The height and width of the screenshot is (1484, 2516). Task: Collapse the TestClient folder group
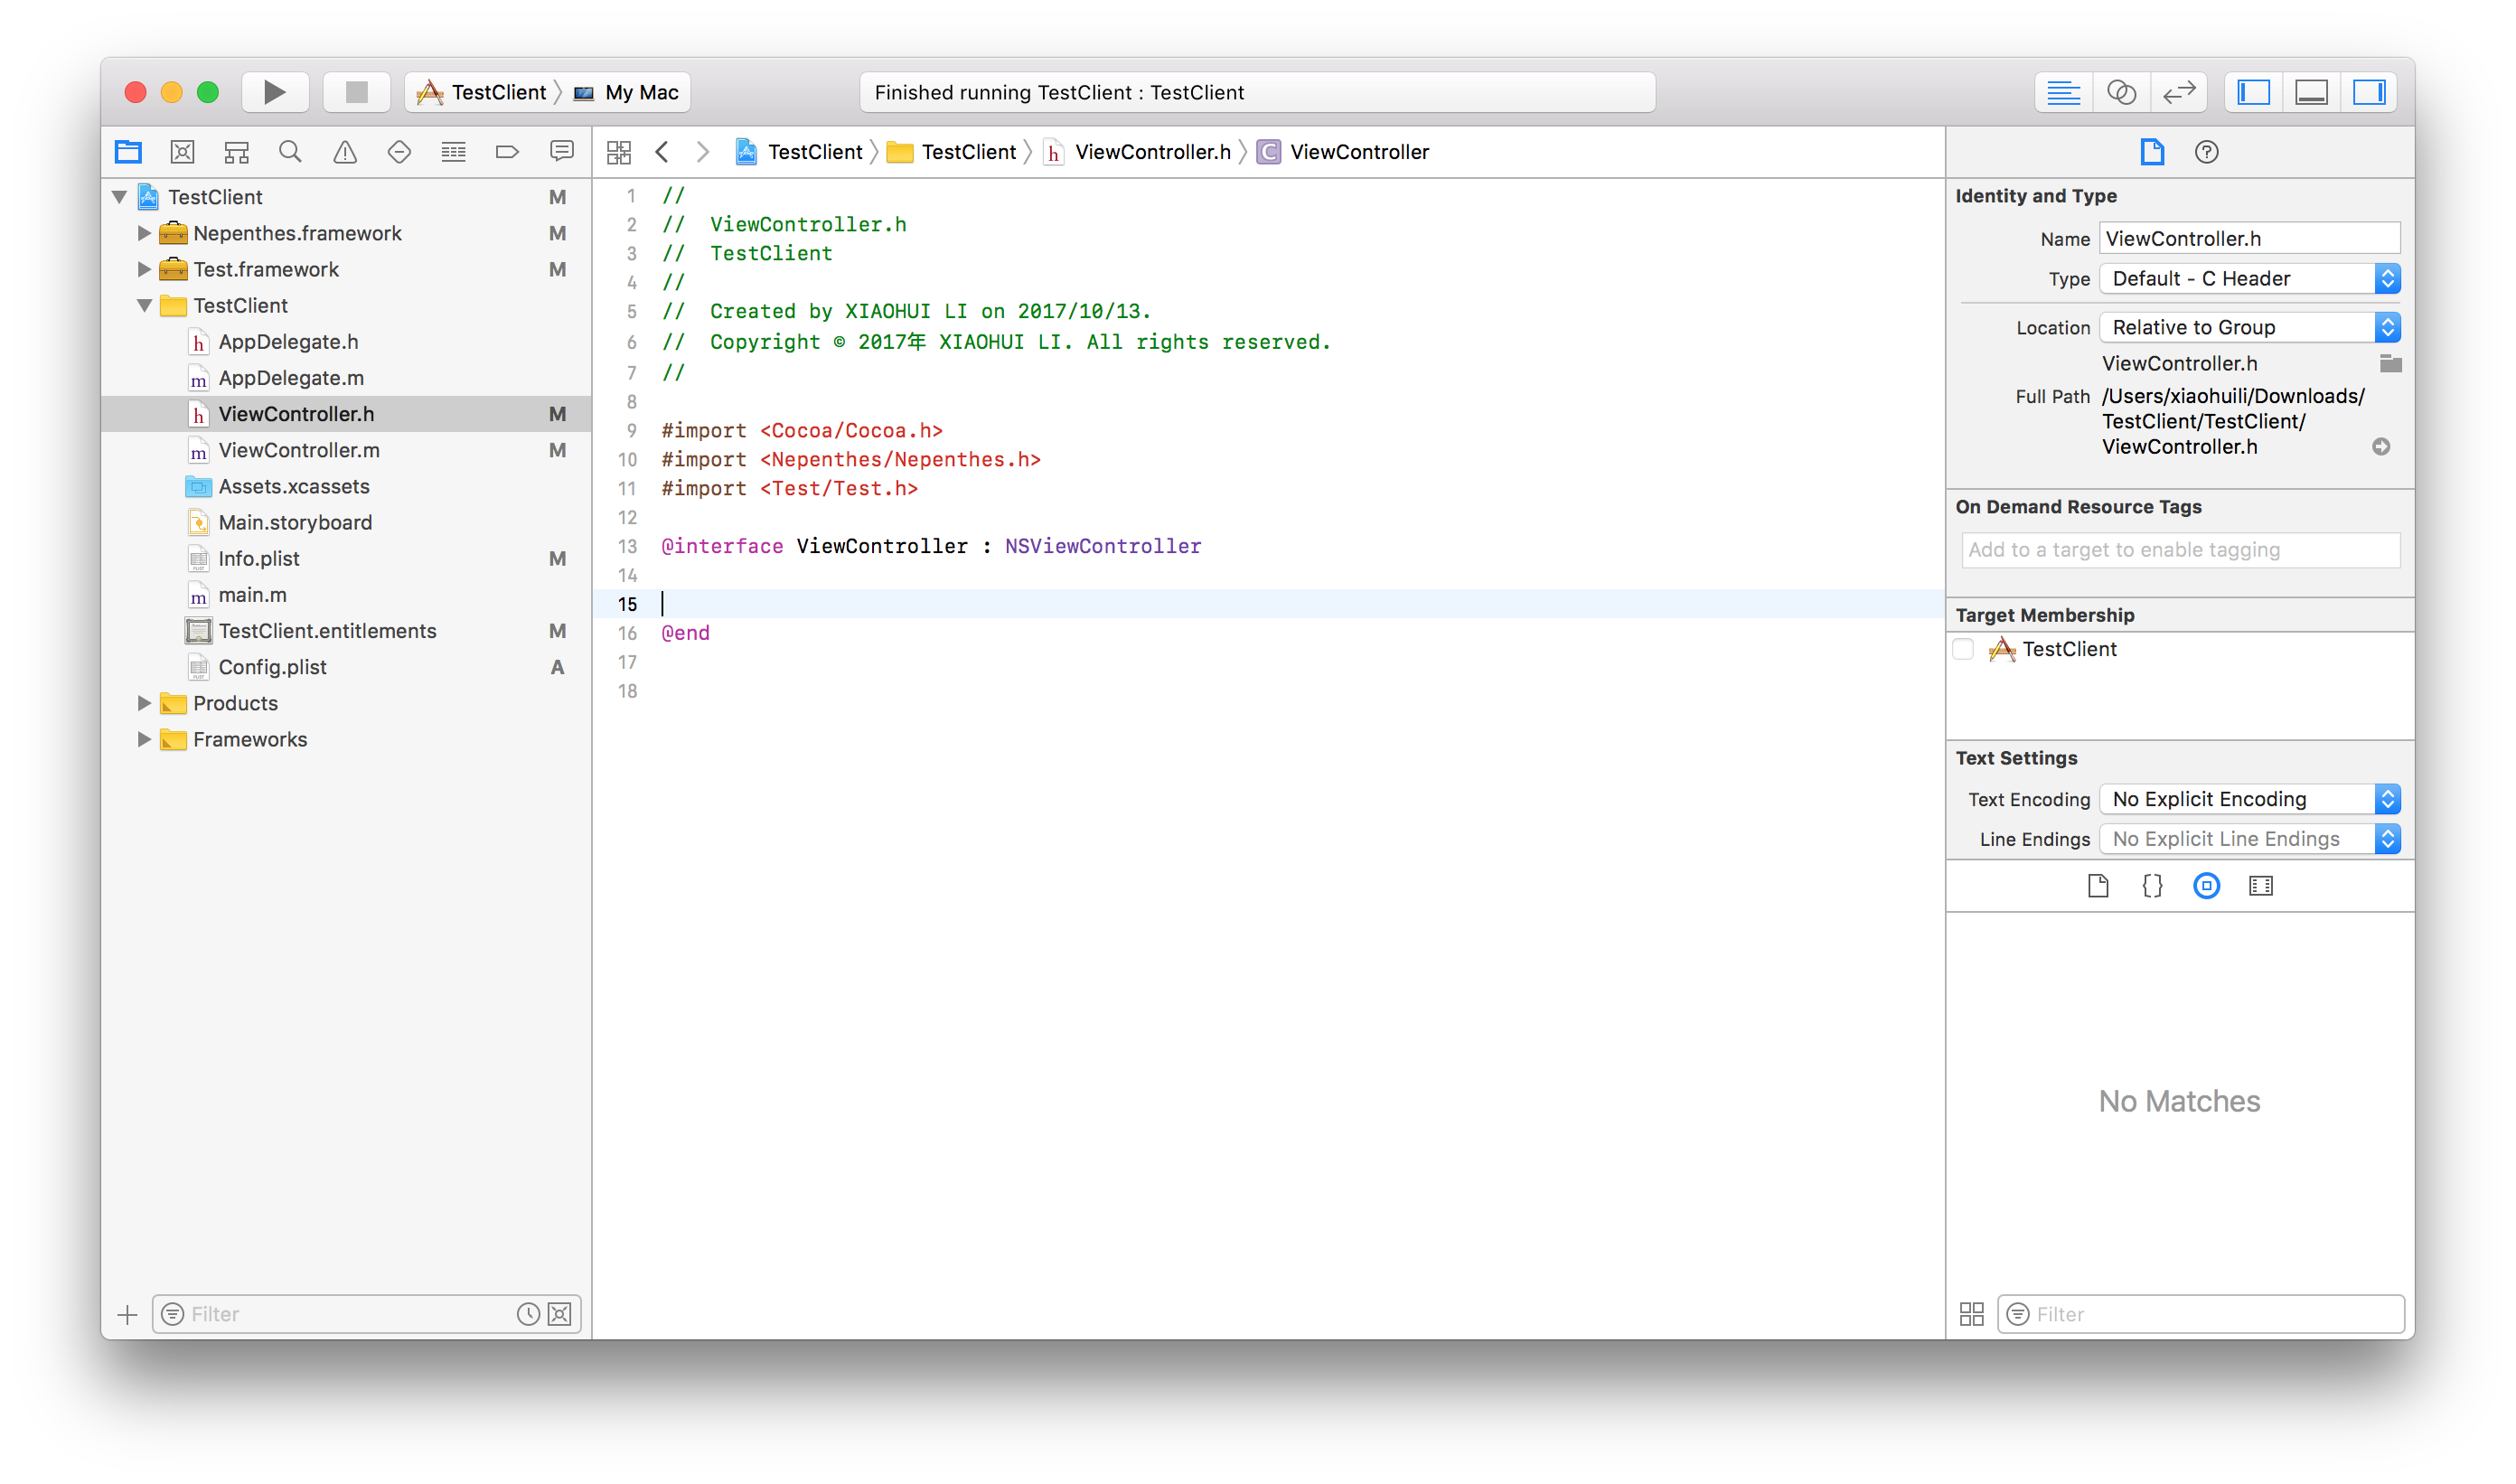coord(144,306)
